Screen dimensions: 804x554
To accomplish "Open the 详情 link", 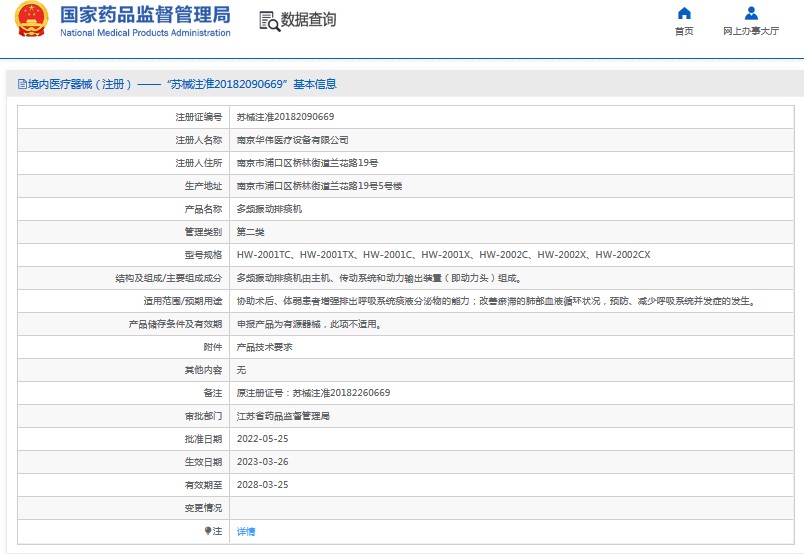I will pyautogui.click(x=246, y=531).
